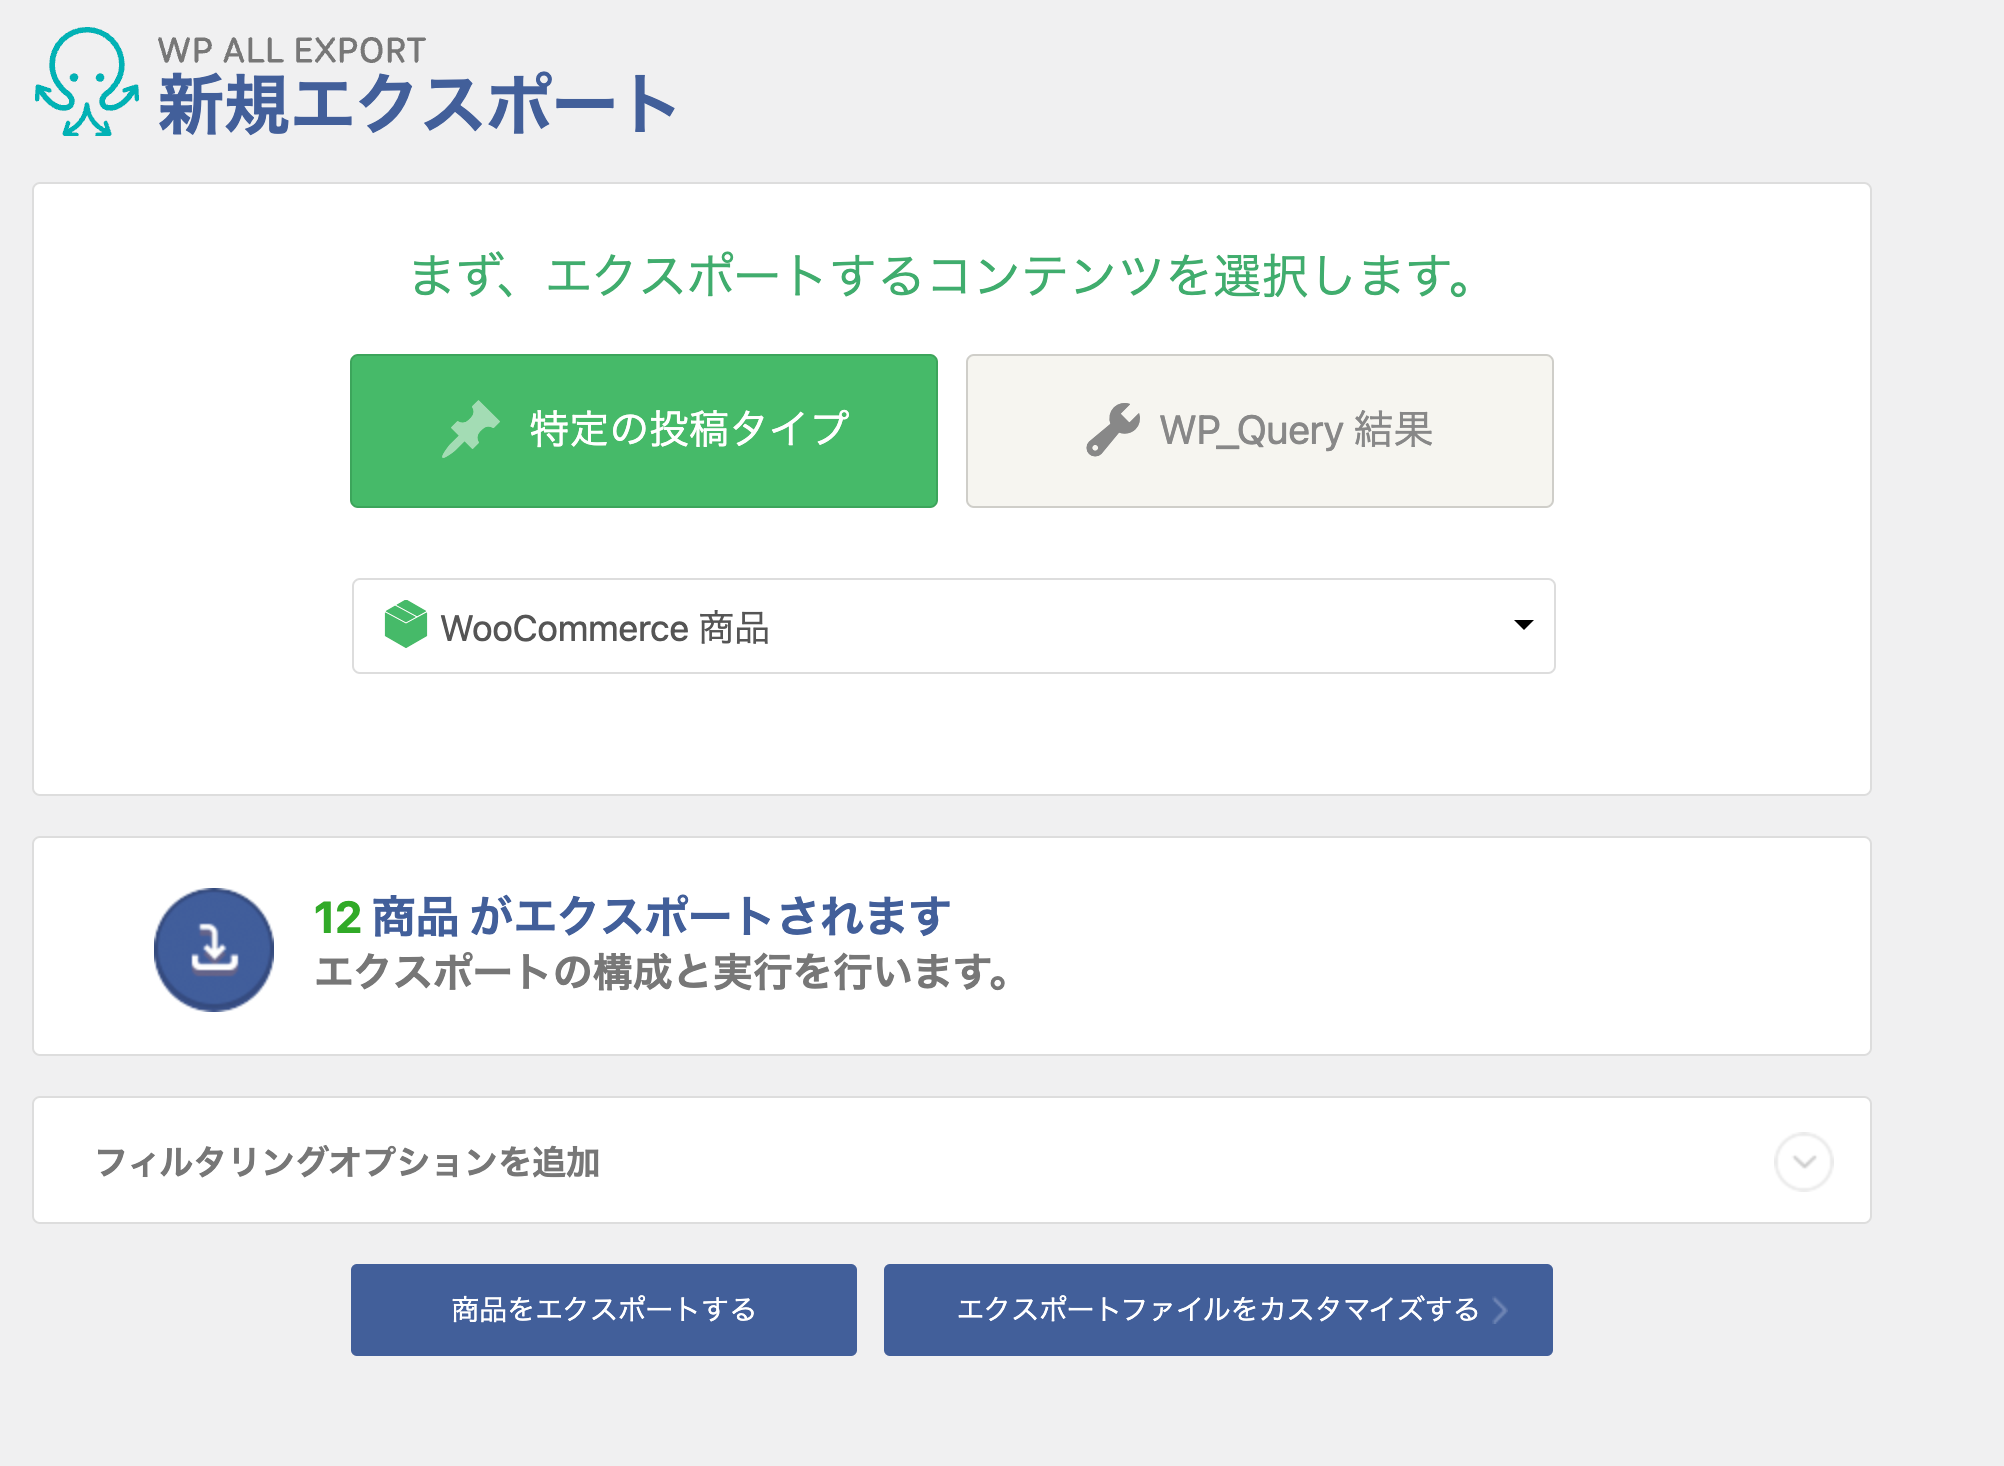The height and width of the screenshot is (1466, 2004).
Task: Choose the WP_Query 結果 option
Action: pos(1260,431)
